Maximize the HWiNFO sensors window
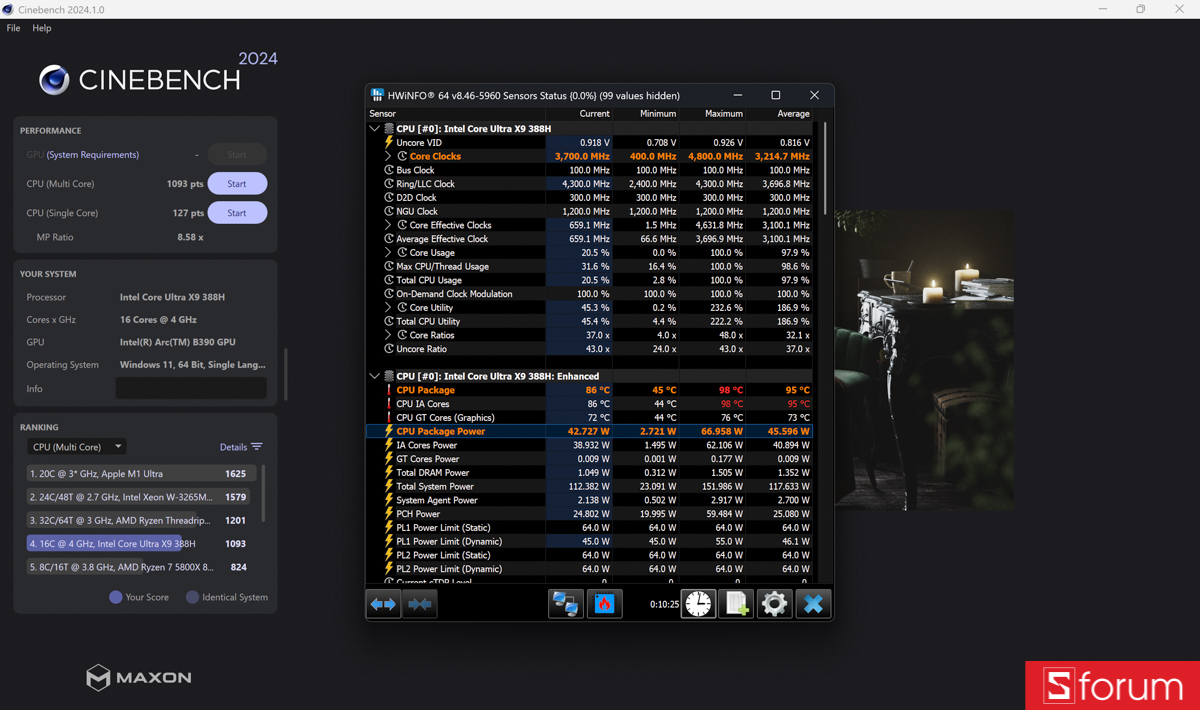 click(775, 95)
